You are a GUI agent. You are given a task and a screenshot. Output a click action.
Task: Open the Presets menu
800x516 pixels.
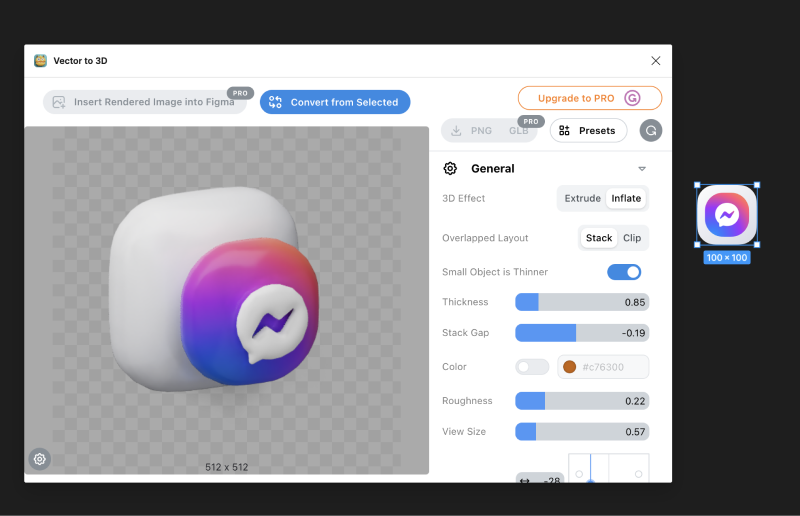(x=588, y=131)
